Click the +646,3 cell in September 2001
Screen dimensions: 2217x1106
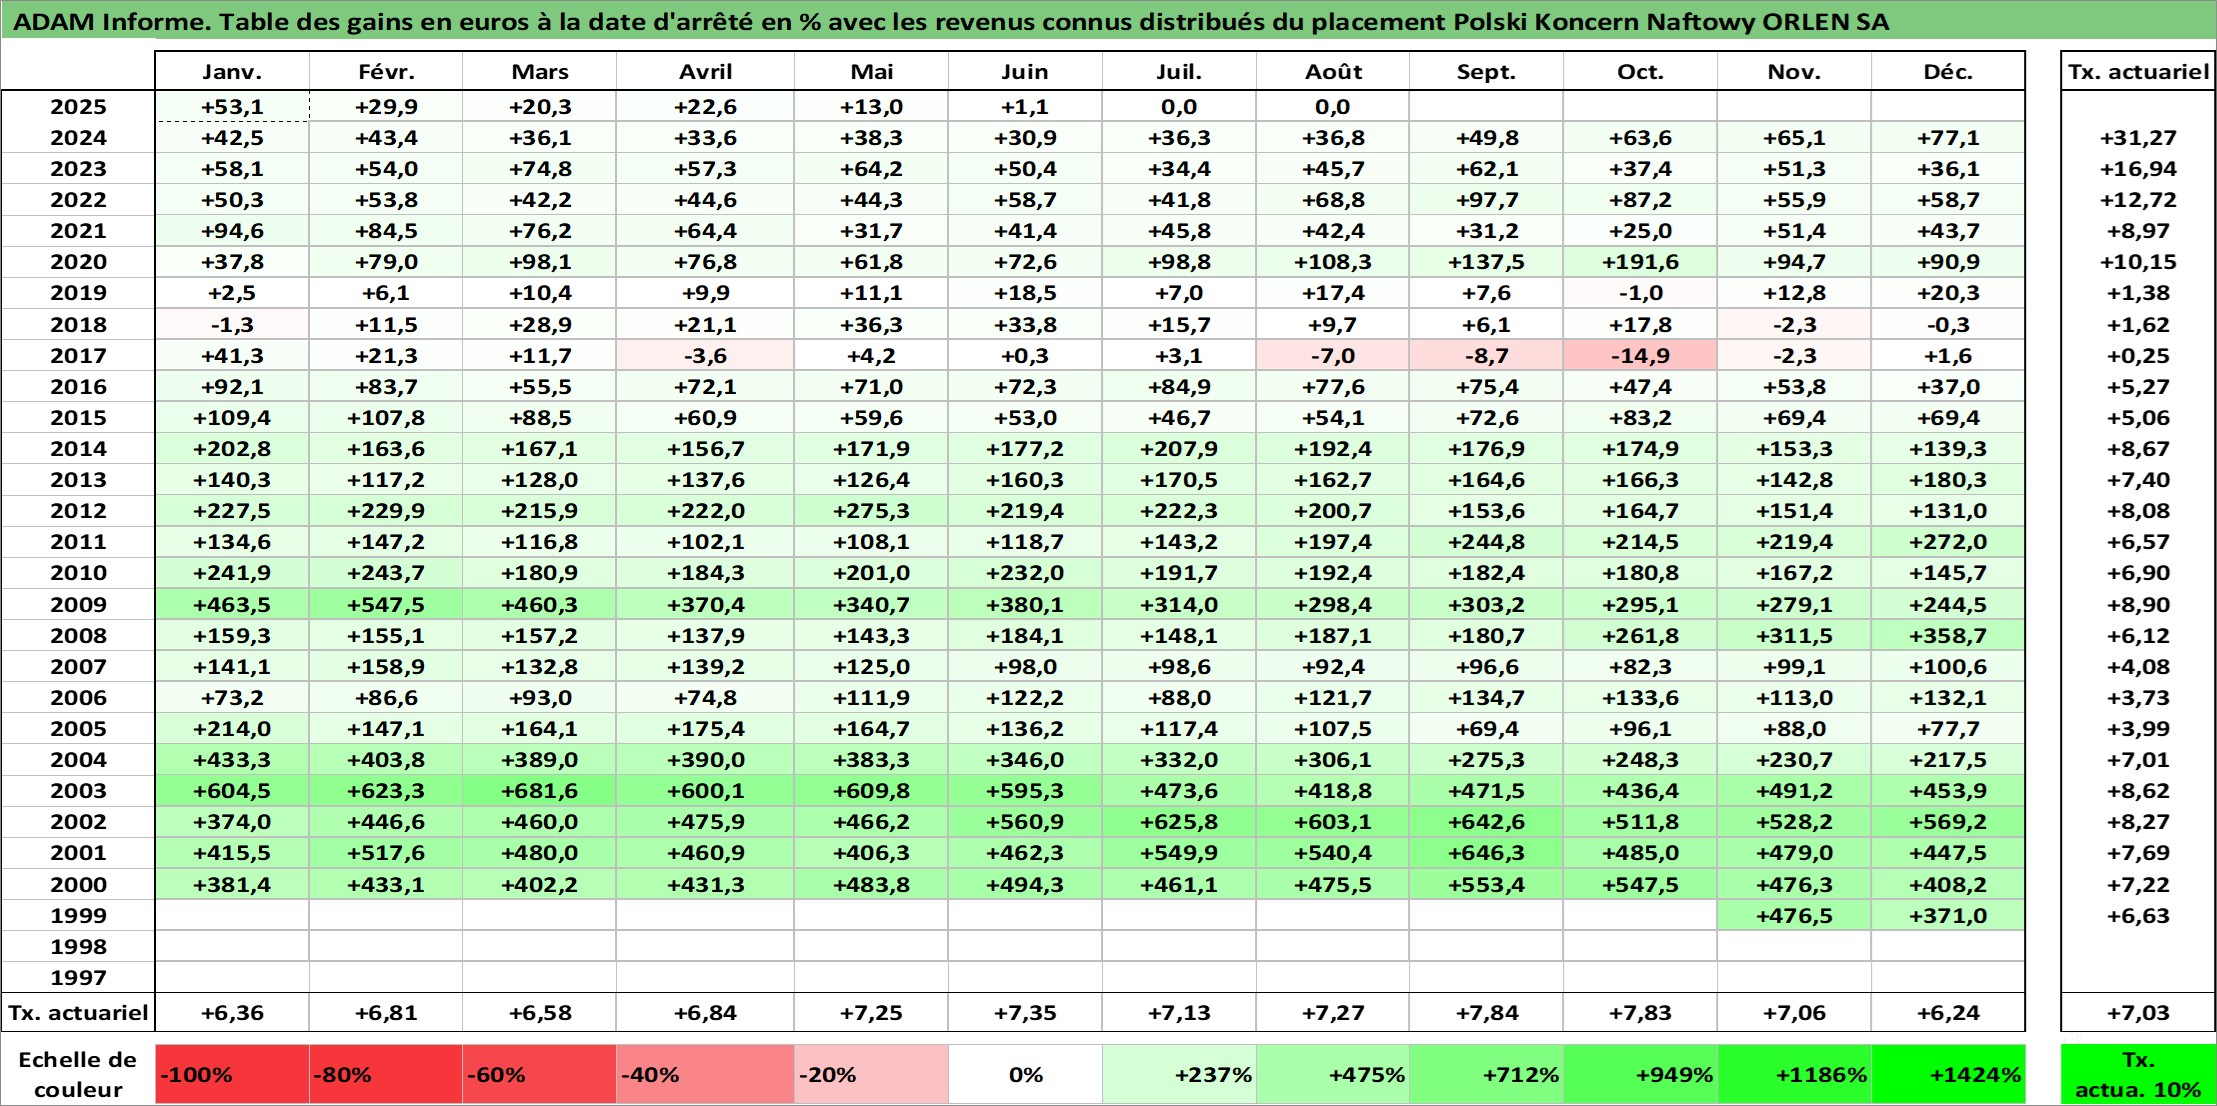[1486, 853]
